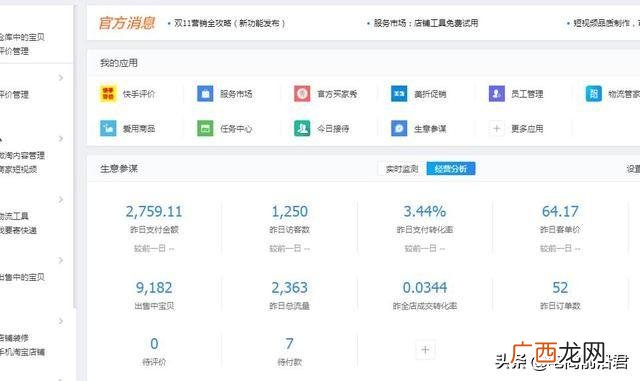Click the 0.0344 conversion rate value

pos(425,288)
